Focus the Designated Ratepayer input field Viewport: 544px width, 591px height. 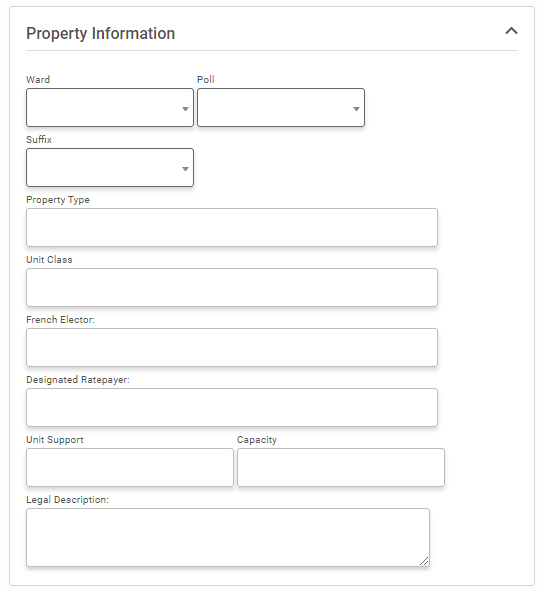pyautogui.click(x=232, y=407)
